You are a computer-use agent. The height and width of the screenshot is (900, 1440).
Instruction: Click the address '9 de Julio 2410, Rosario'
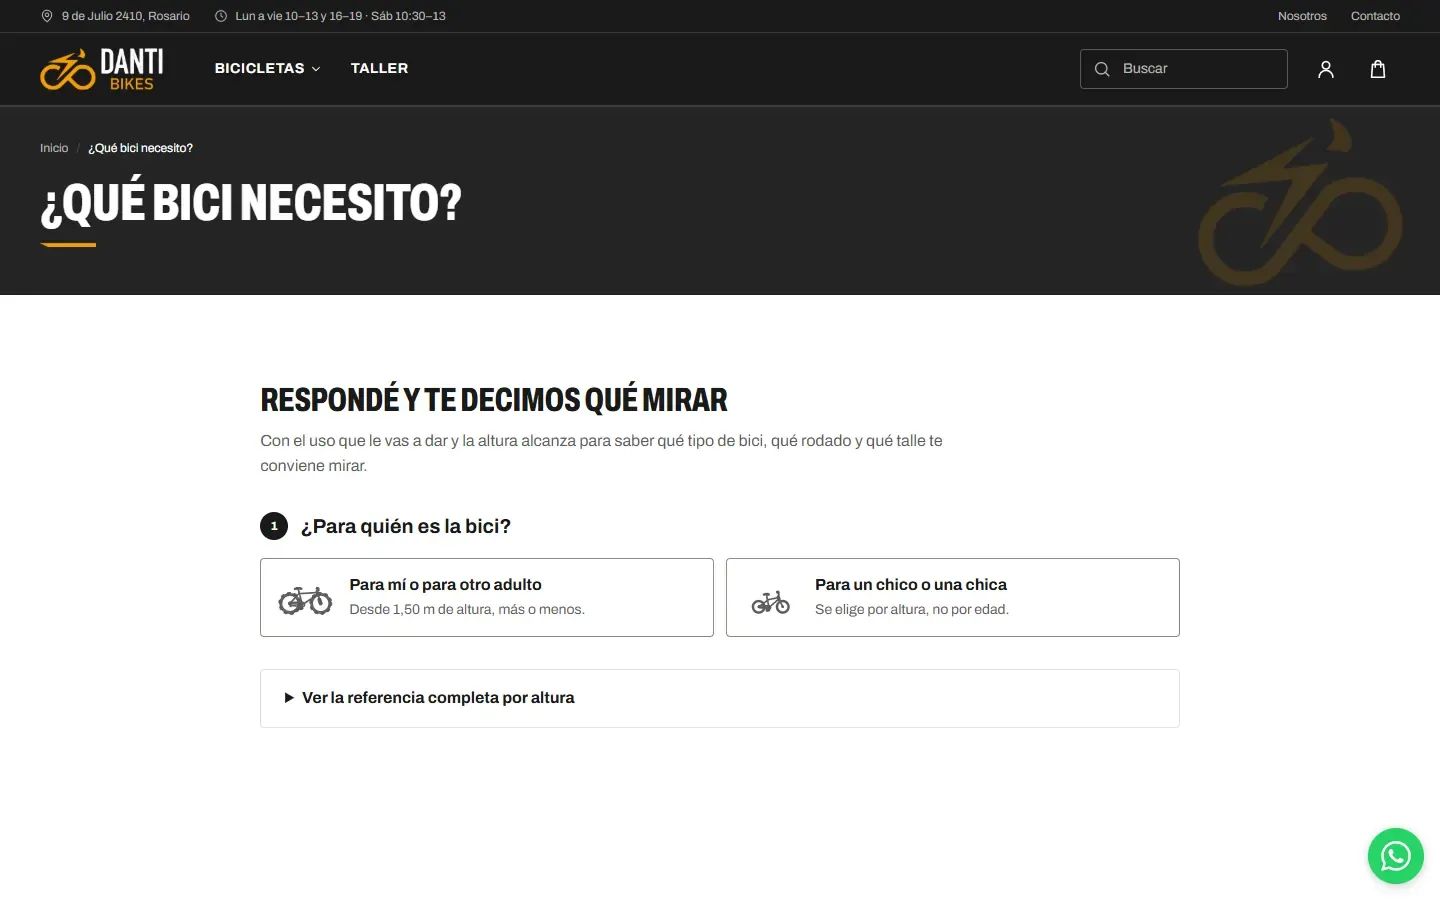pos(126,16)
